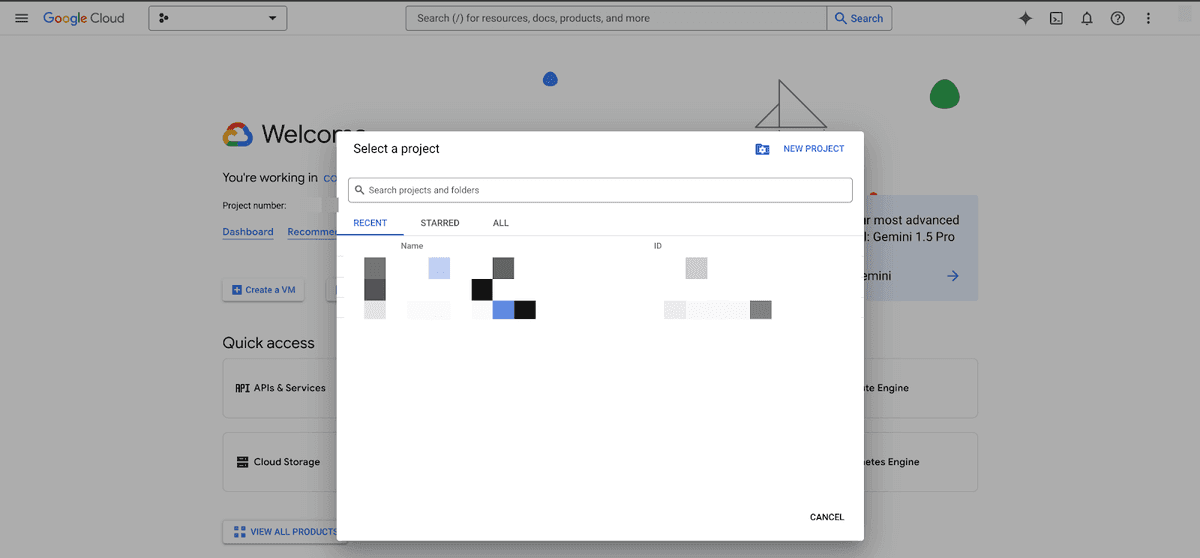
Task: Activate Cloud Shell terminal icon
Action: coord(1056,18)
